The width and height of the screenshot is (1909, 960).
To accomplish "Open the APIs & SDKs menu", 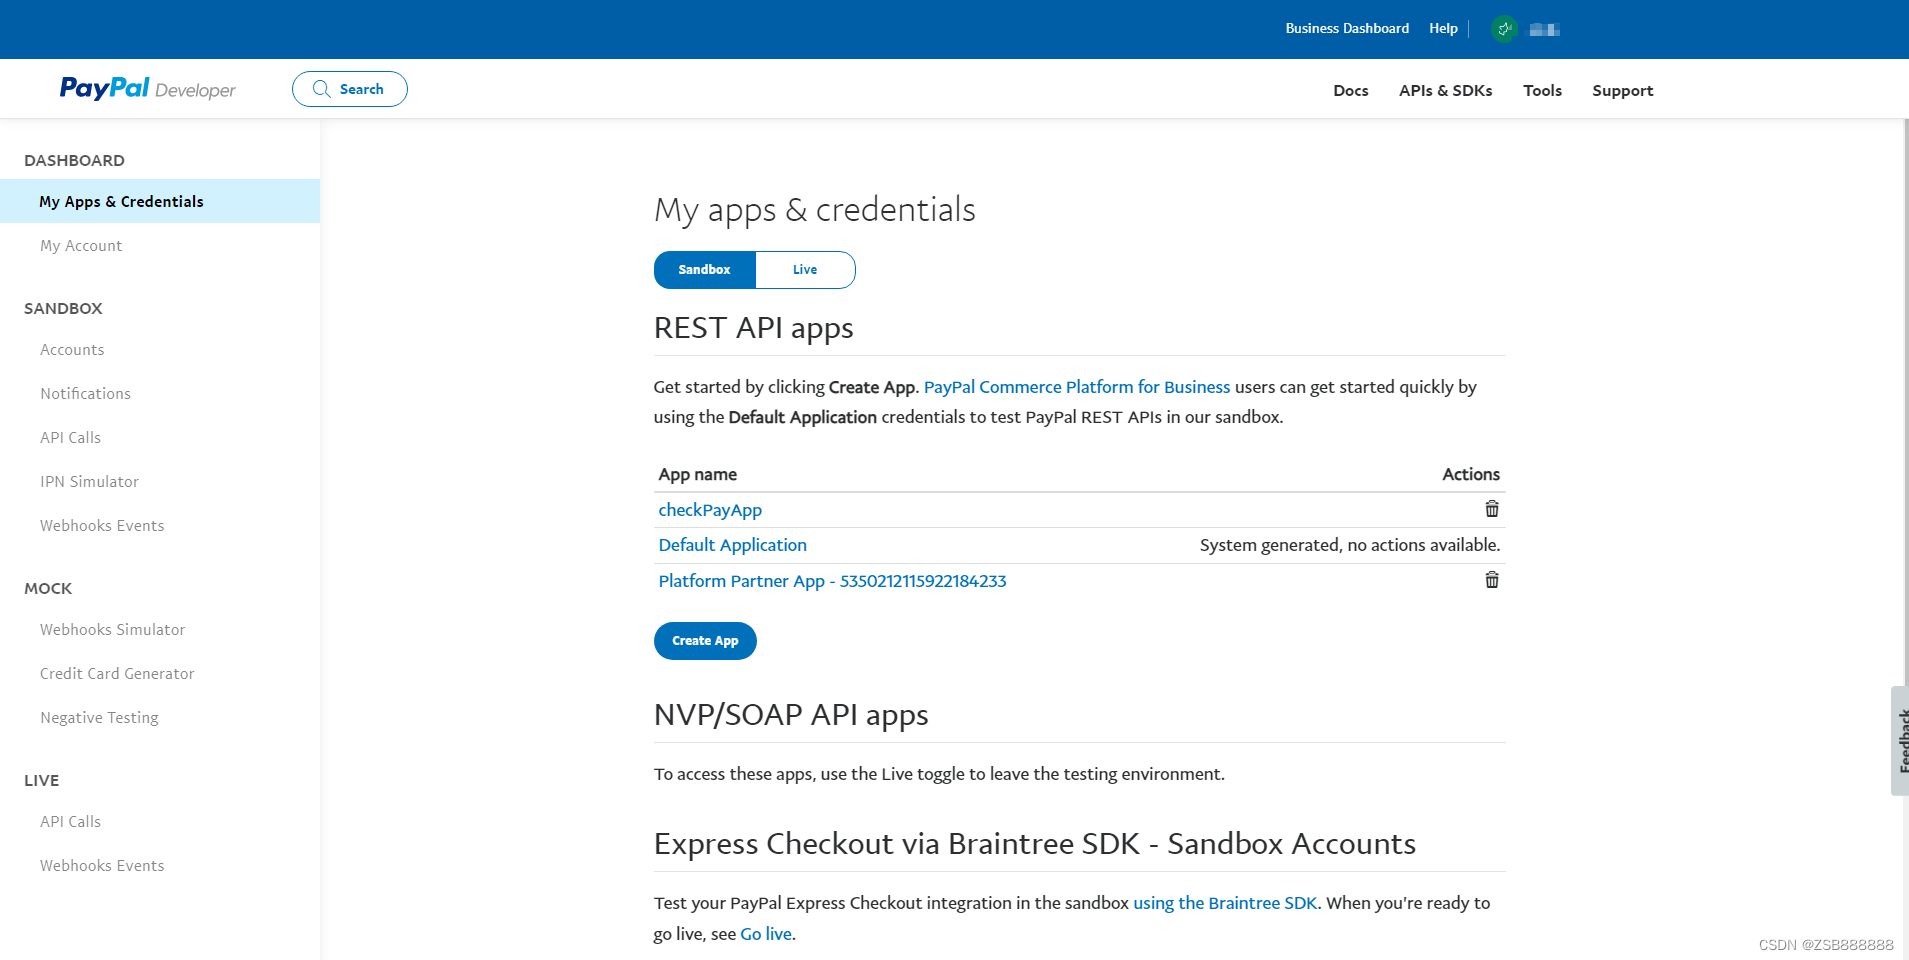I will (1445, 90).
